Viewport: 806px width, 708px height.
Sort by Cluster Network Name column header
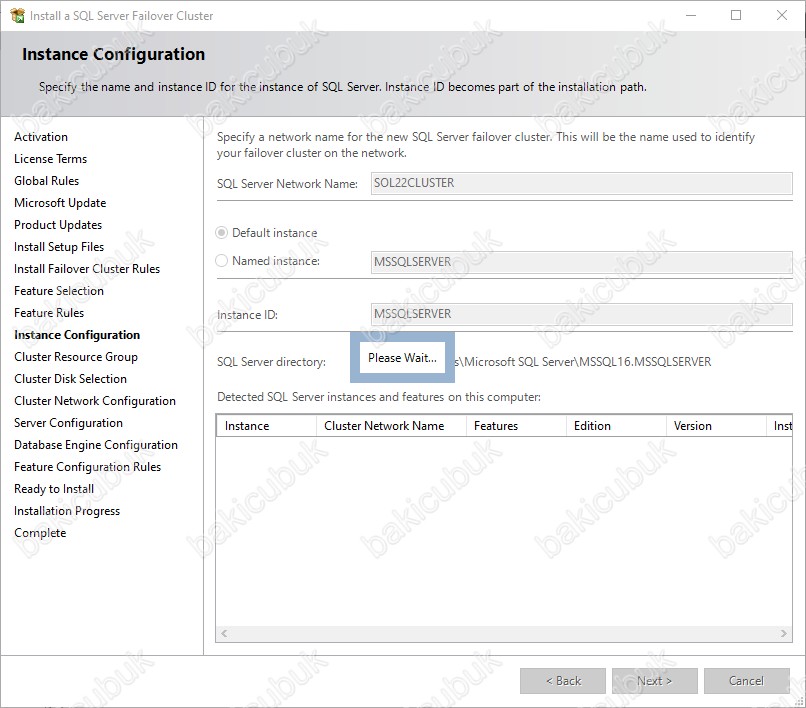click(391, 426)
